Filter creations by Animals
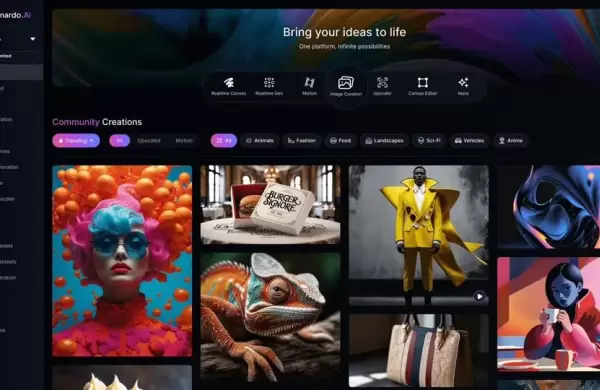The height and width of the screenshot is (390, 600). click(x=260, y=140)
